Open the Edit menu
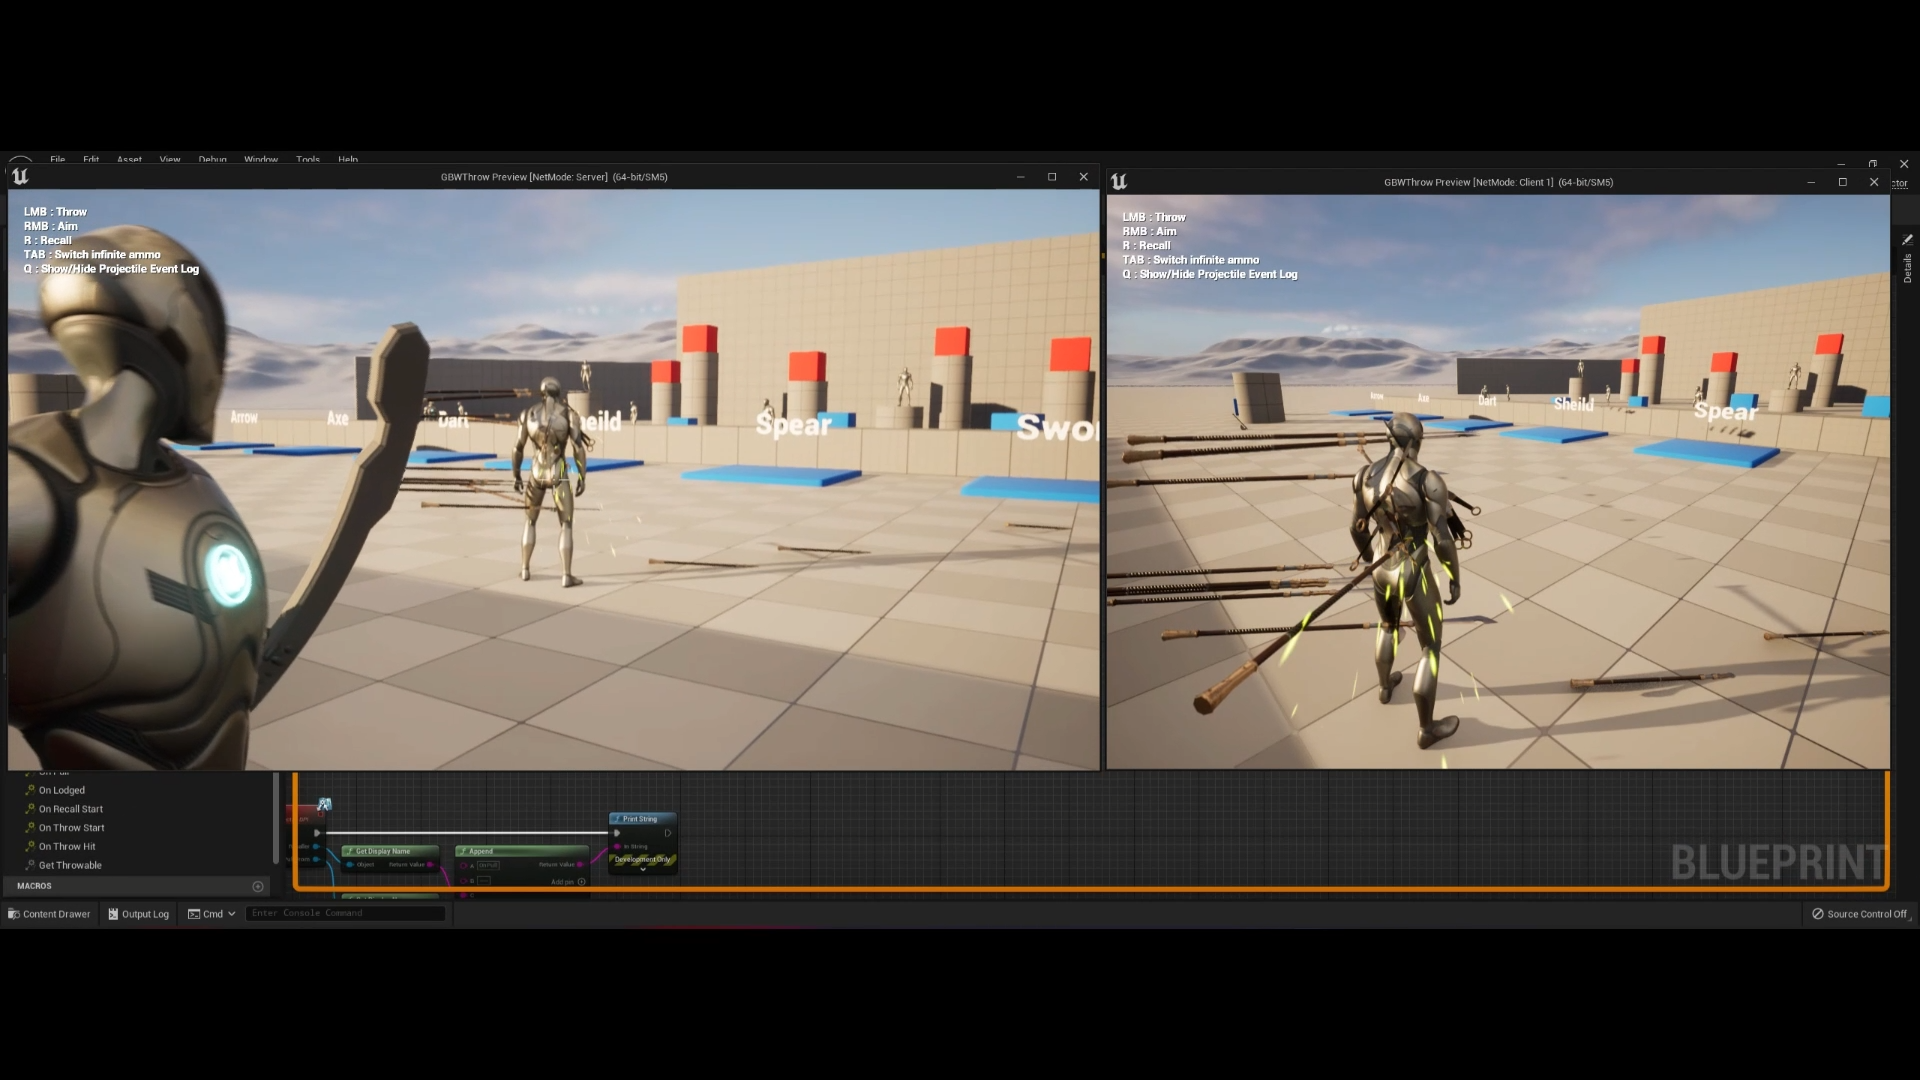 (91, 159)
